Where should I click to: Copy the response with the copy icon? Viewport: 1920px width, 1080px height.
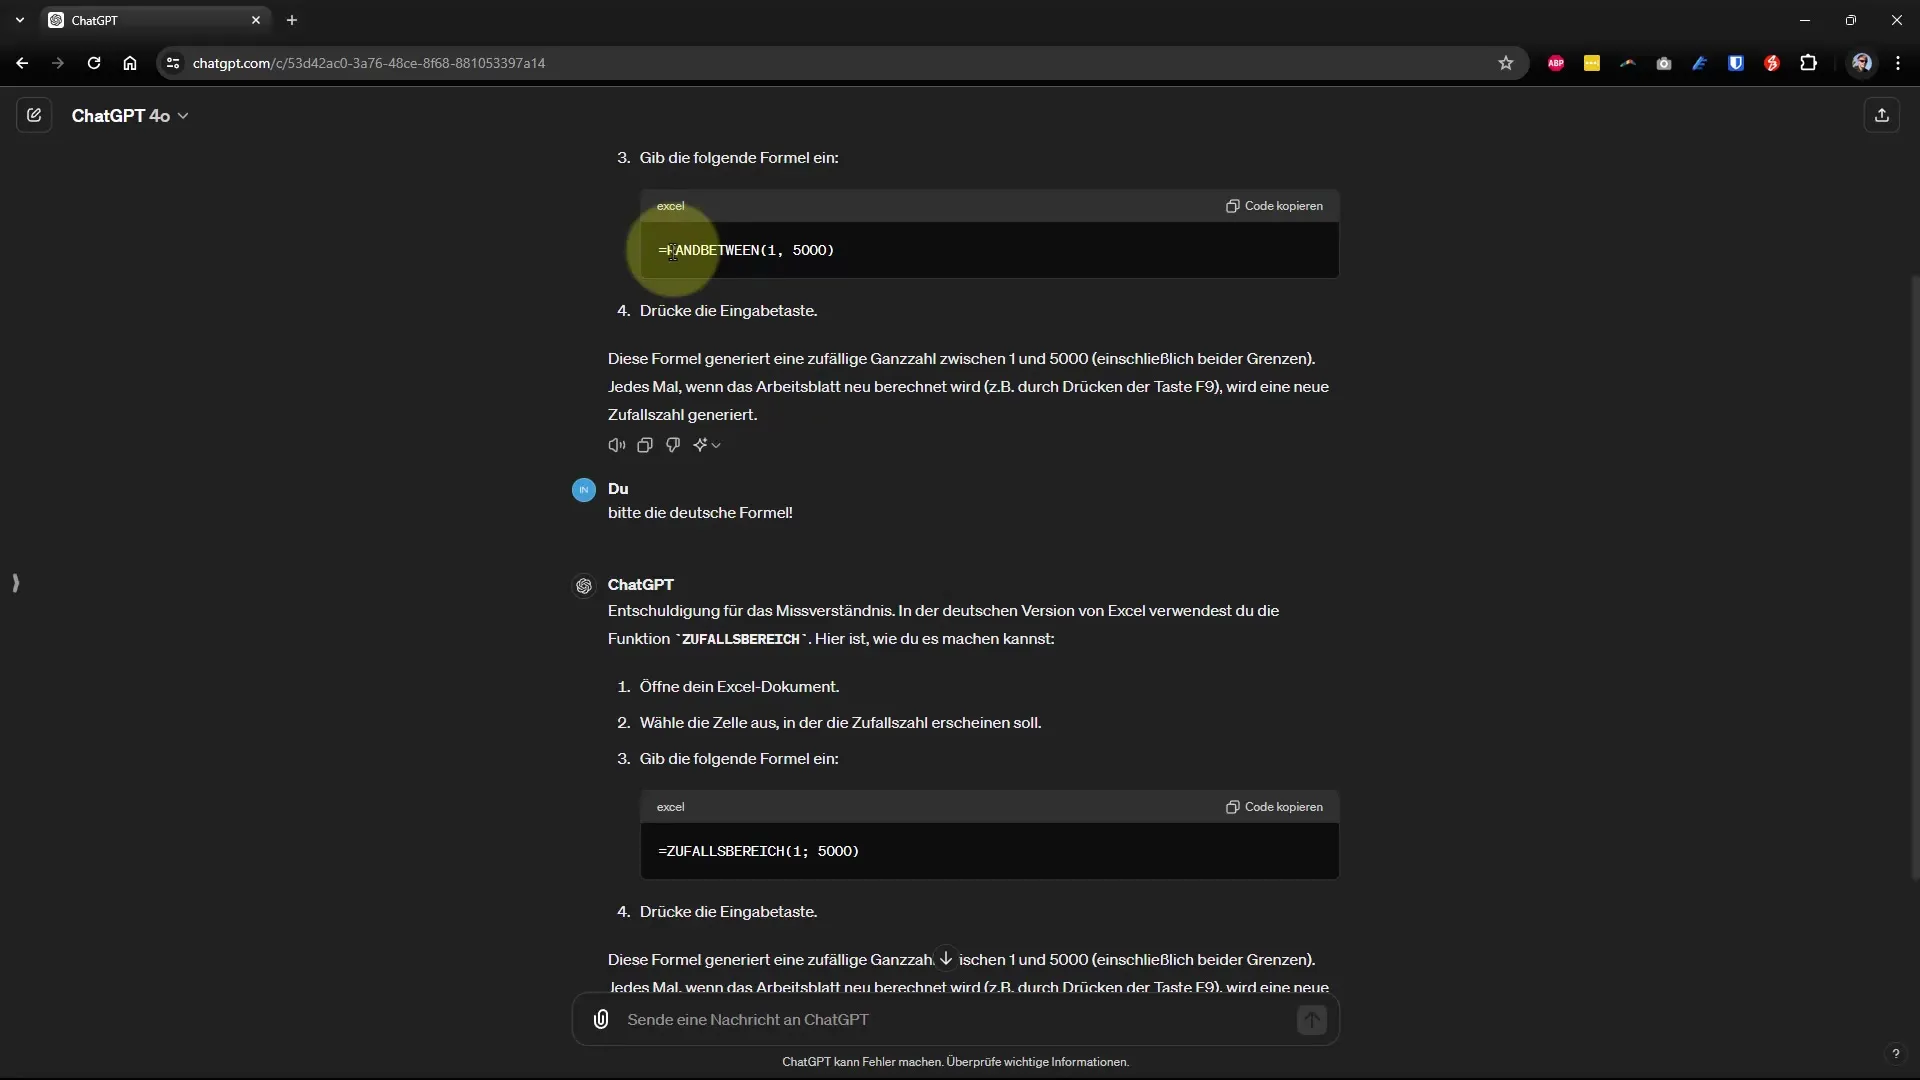coord(645,445)
